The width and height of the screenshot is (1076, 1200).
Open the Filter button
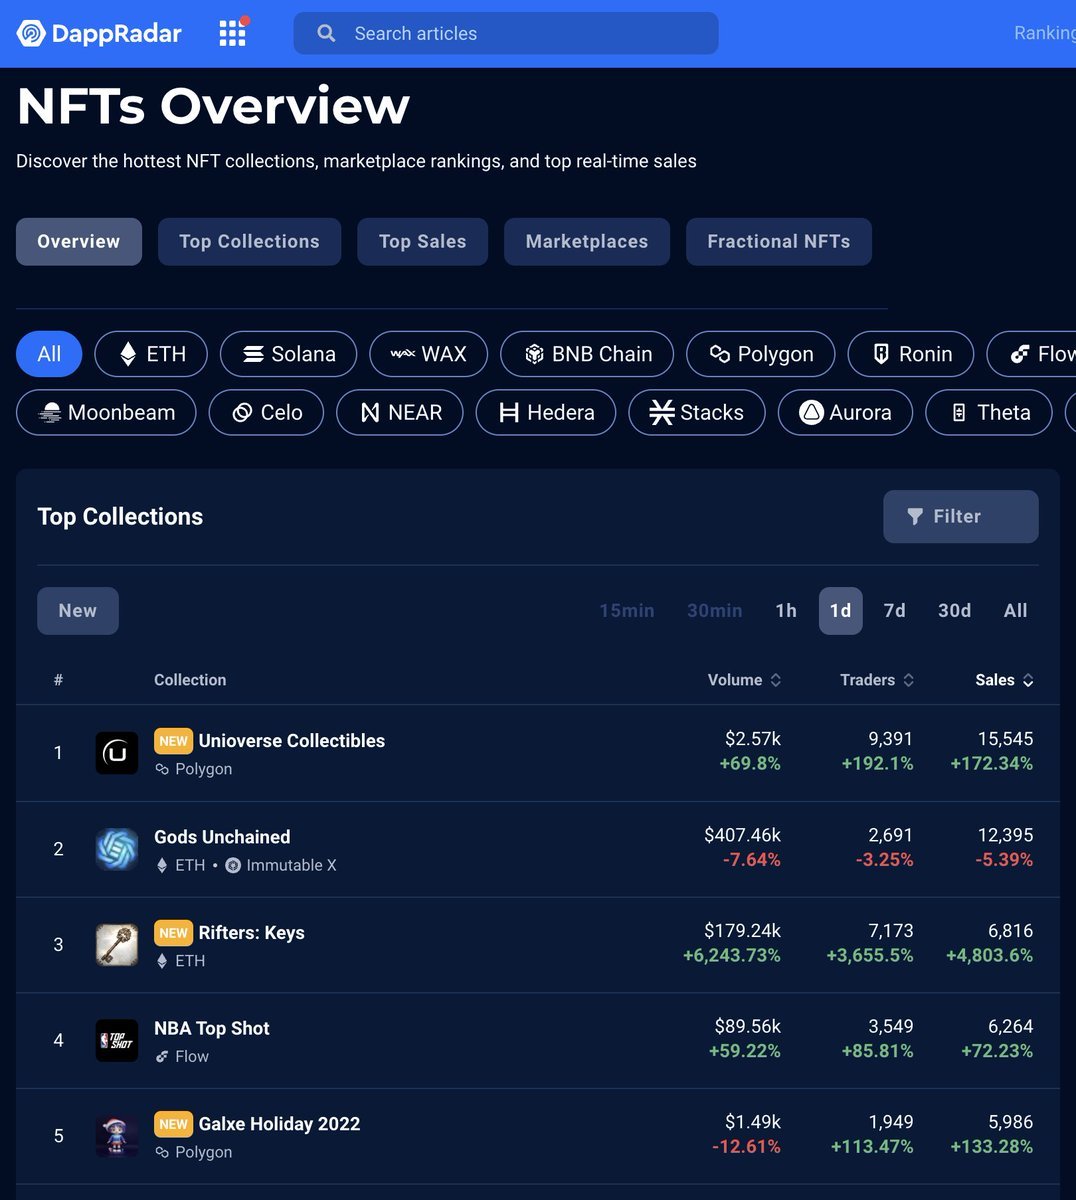pyautogui.click(x=960, y=516)
